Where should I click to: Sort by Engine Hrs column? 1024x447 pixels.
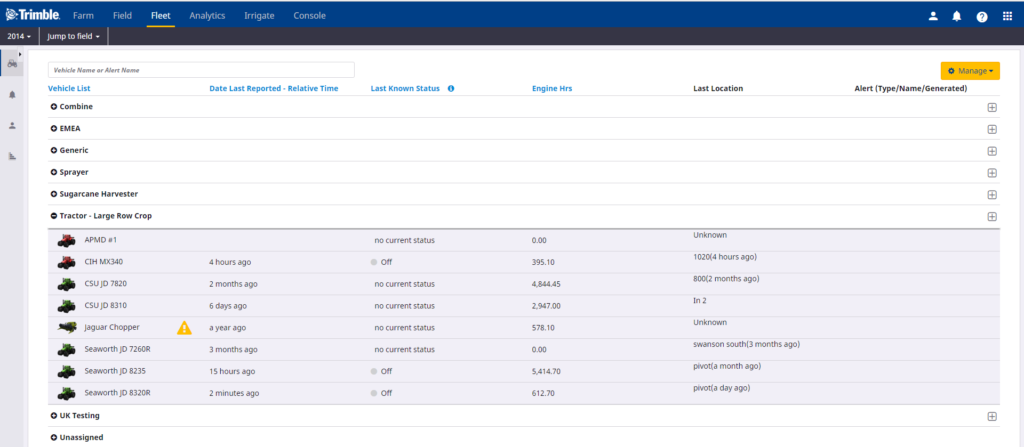pos(552,88)
